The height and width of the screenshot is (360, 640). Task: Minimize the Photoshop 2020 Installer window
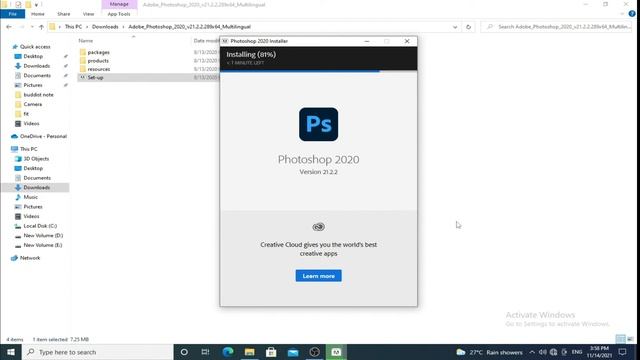(x=367, y=41)
